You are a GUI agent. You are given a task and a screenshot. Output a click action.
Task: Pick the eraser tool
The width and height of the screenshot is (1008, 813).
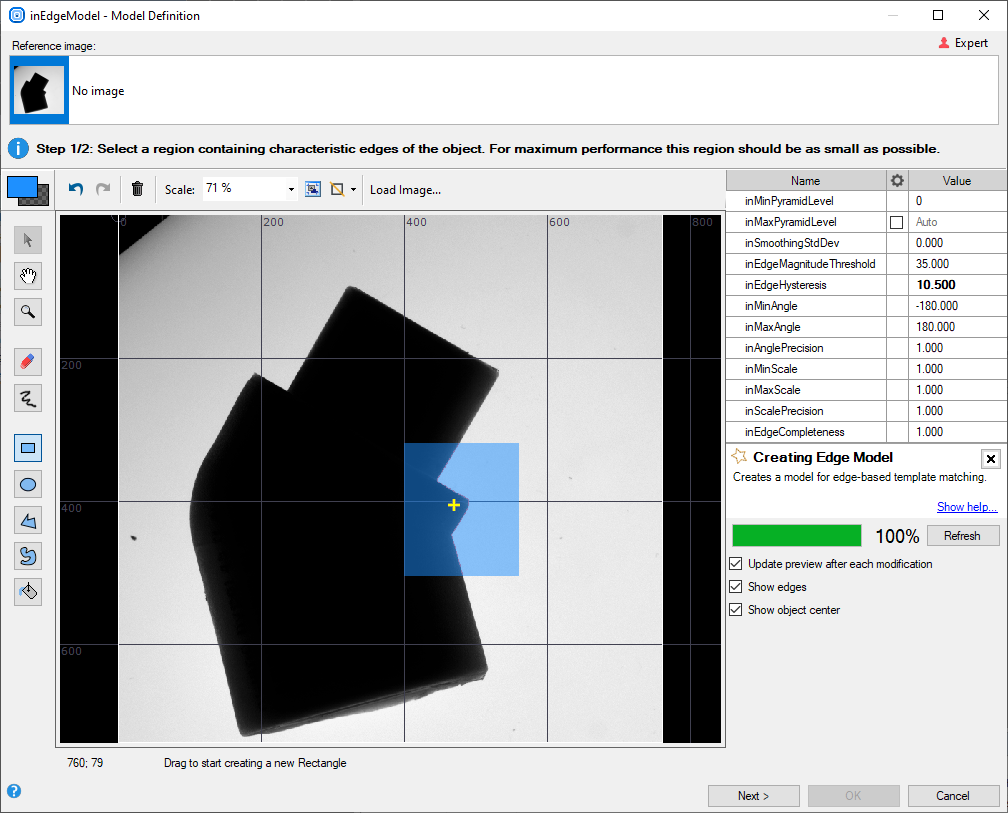tap(28, 362)
